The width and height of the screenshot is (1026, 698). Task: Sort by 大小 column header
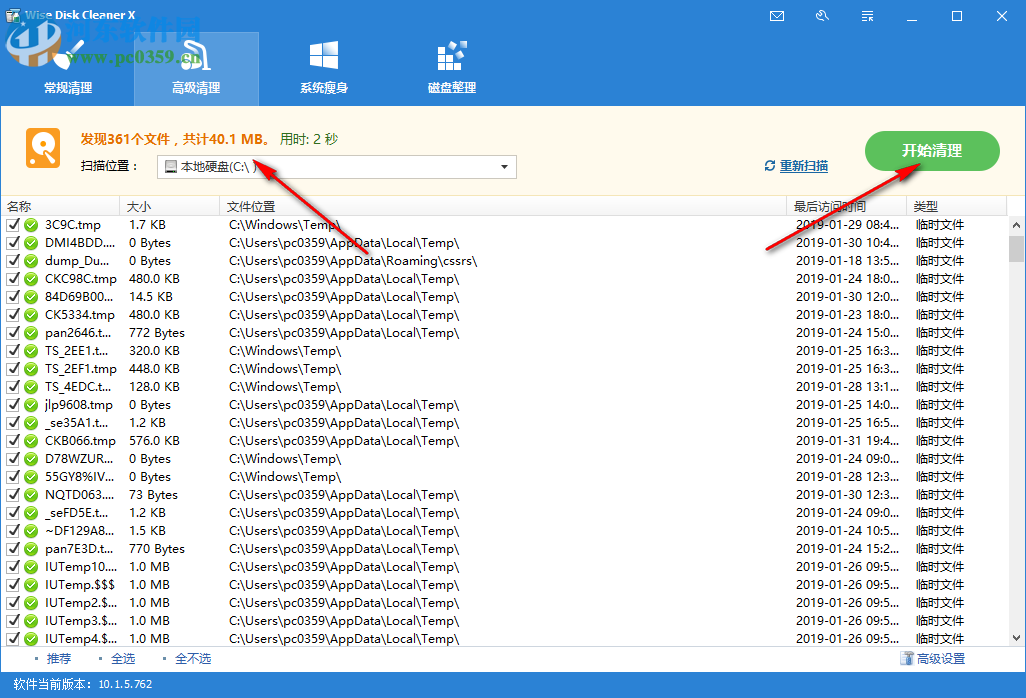click(169, 207)
